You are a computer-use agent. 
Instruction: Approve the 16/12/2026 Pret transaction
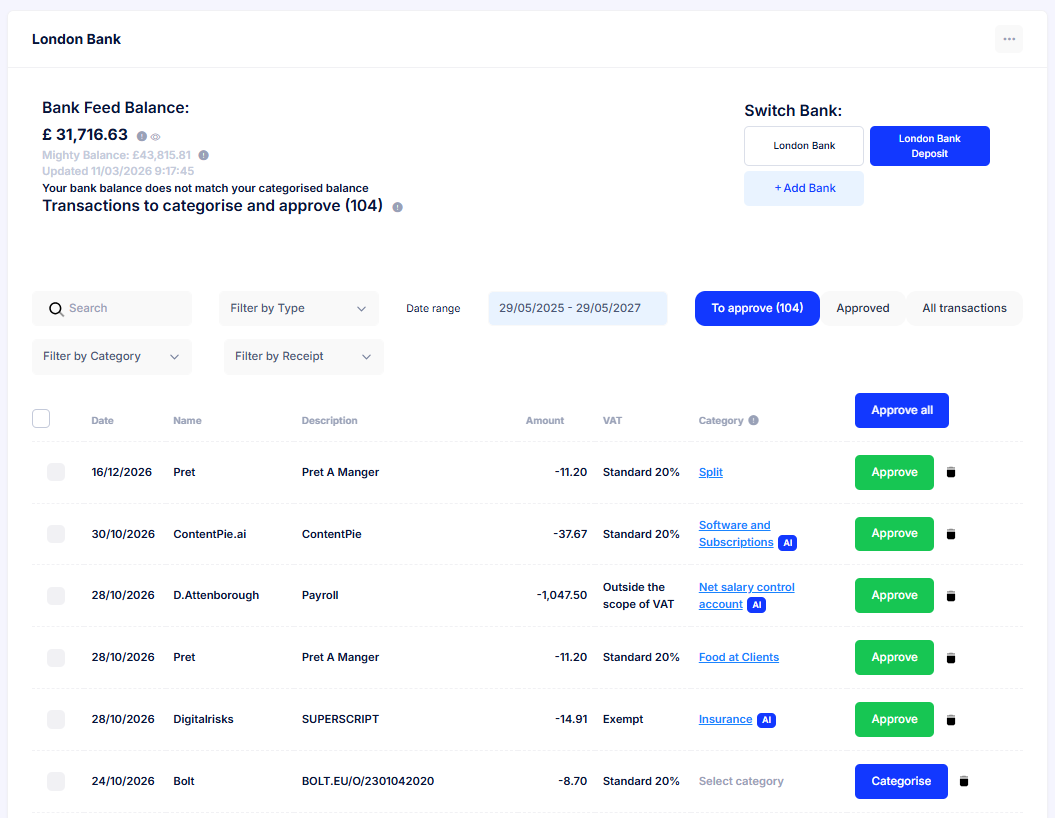click(x=894, y=472)
